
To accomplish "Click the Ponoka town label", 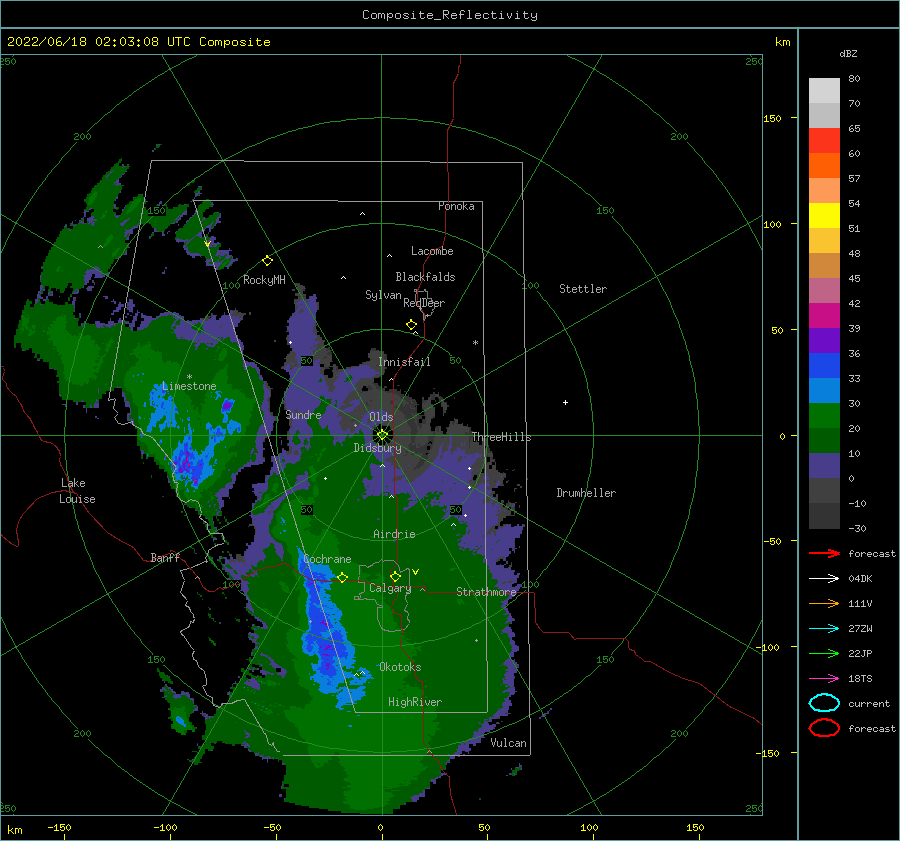I will click(x=456, y=206).
